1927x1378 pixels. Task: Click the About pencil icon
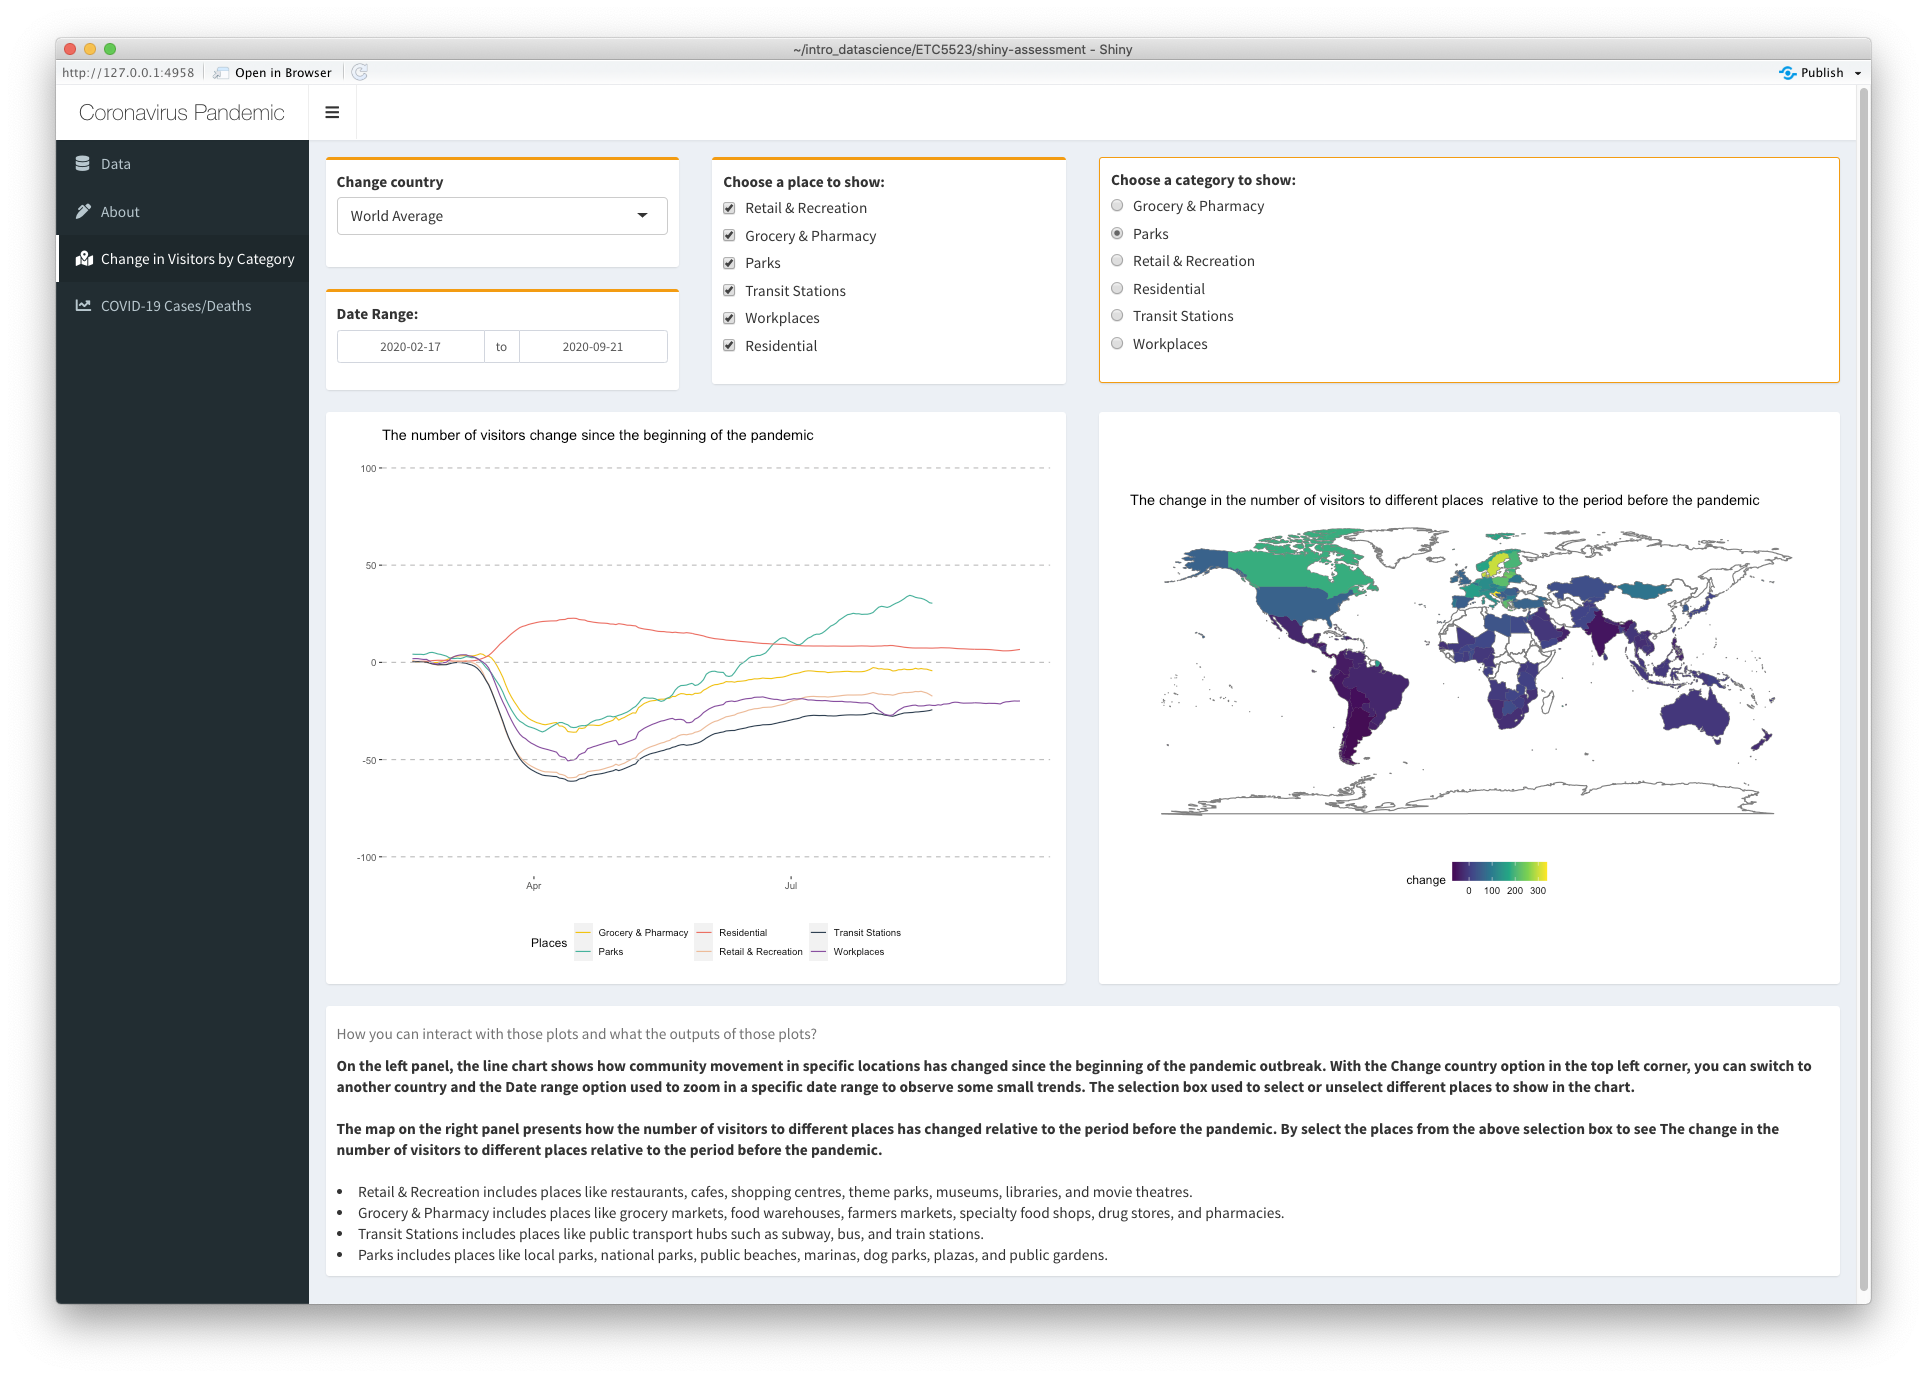[83, 211]
